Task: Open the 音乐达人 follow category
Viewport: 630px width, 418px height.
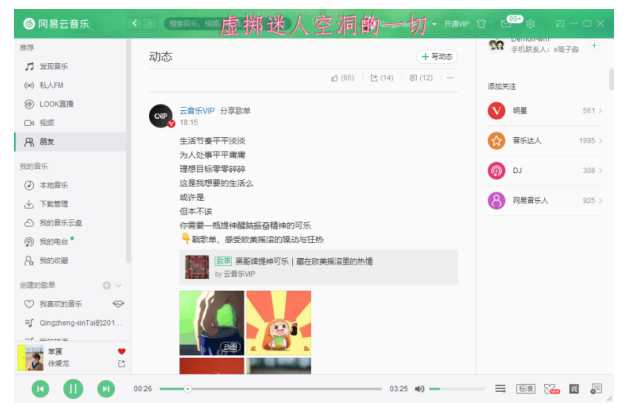Action: coord(545,141)
